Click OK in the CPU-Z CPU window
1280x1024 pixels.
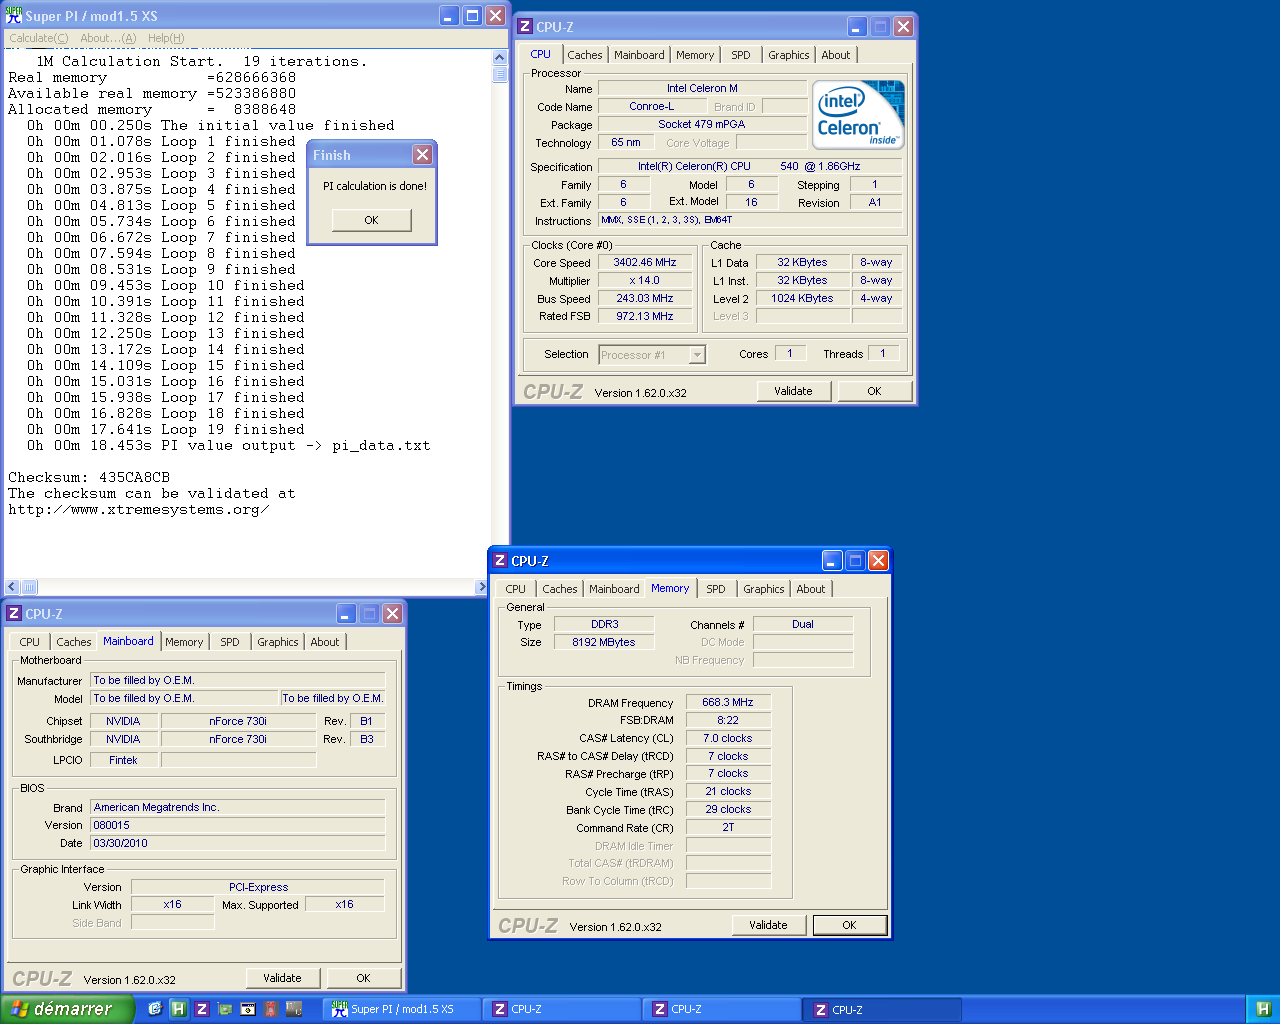click(874, 391)
